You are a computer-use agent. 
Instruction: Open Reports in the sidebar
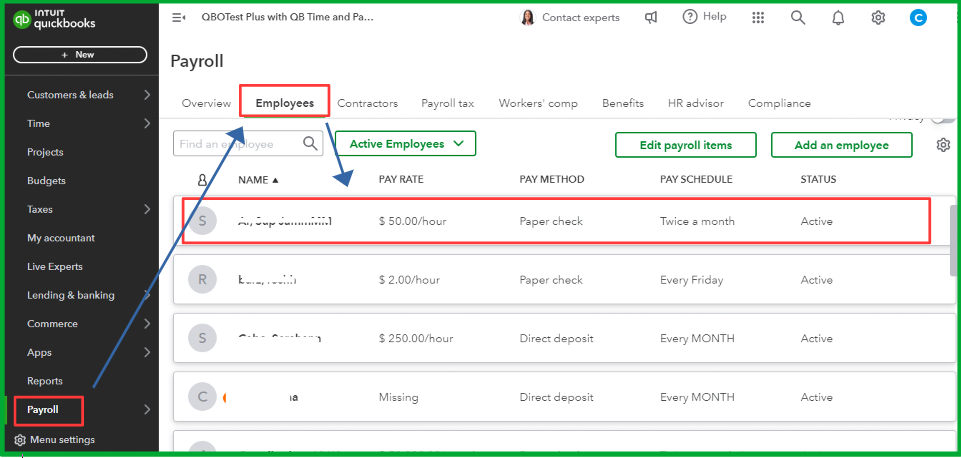pyautogui.click(x=45, y=381)
